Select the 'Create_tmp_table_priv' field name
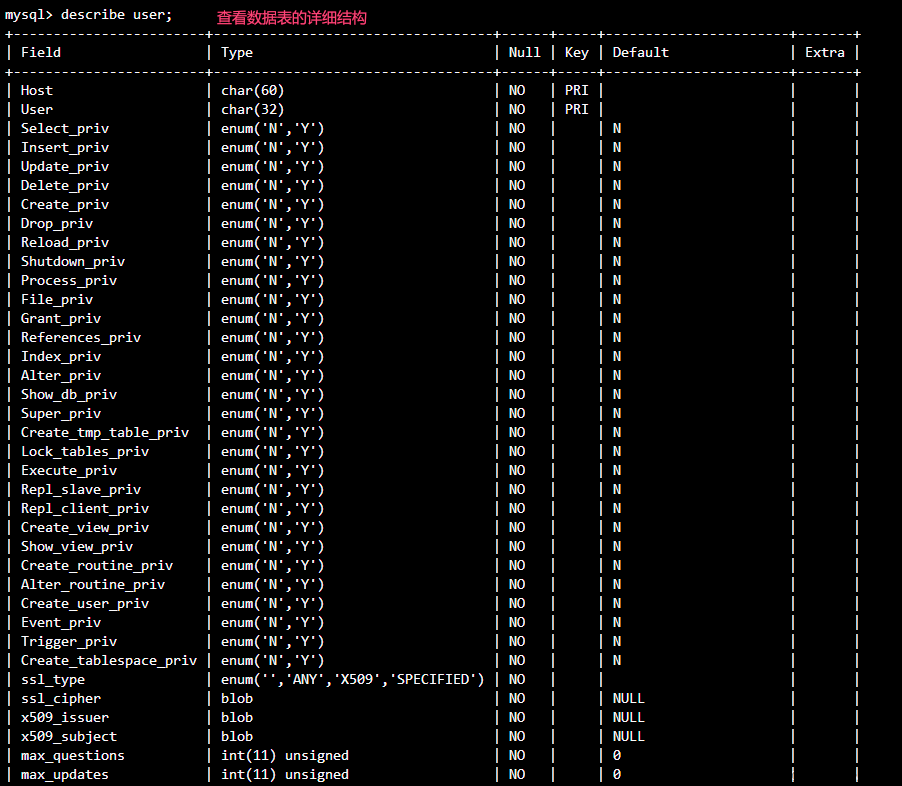The image size is (902, 786). [x=105, y=432]
